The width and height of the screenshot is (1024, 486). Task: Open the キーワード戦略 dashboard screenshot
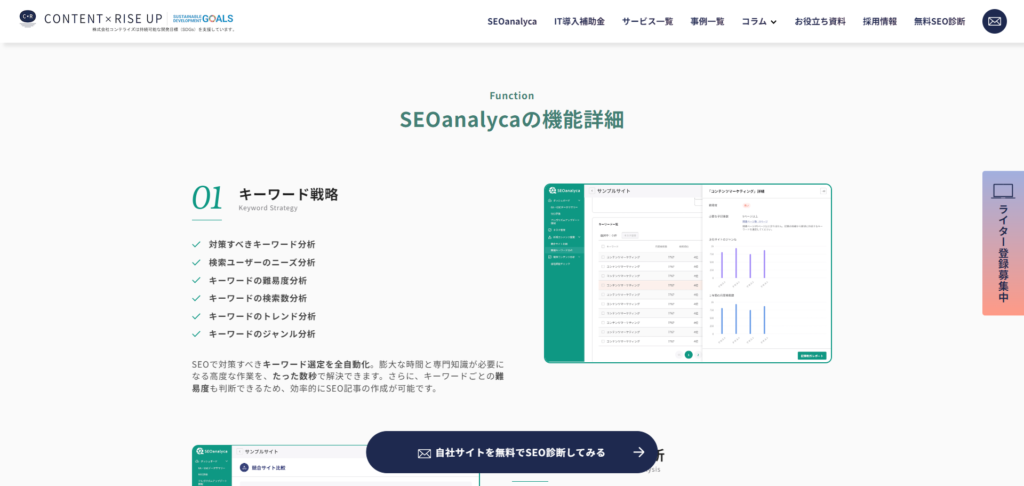[x=688, y=273]
